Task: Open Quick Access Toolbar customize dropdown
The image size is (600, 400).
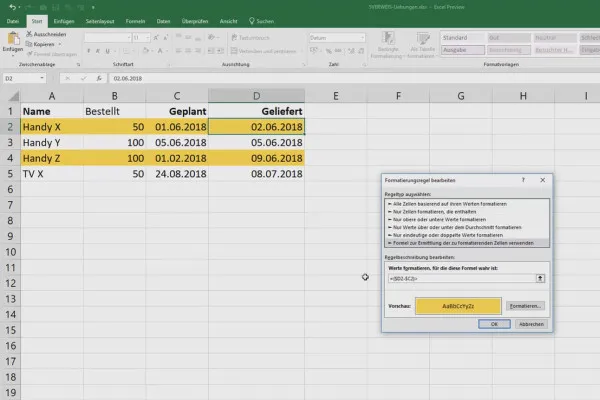Action: pyautogui.click(x=93, y=7)
